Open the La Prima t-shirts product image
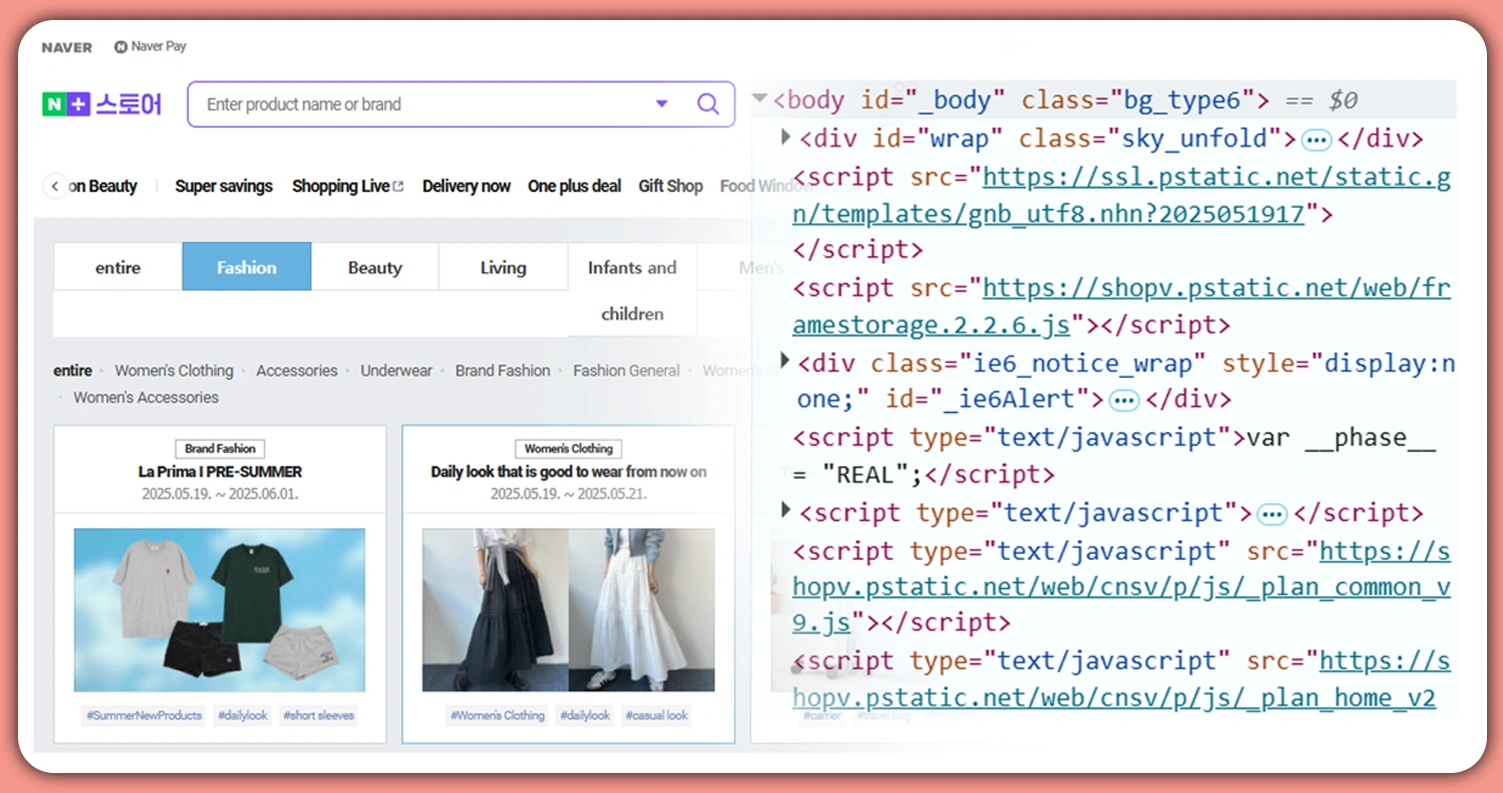This screenshot has height=793, width=1503. 219,610
